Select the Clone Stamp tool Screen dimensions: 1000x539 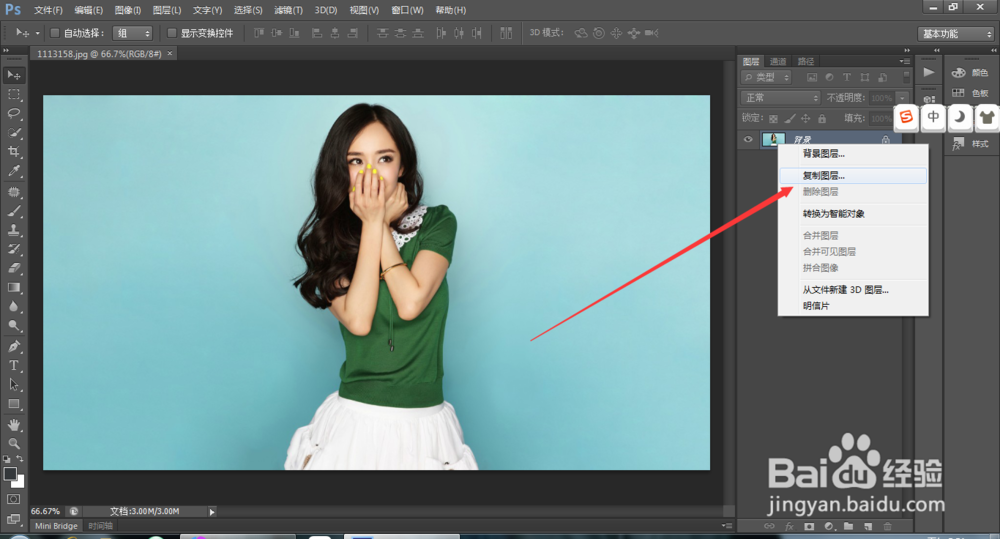[13, 230]
